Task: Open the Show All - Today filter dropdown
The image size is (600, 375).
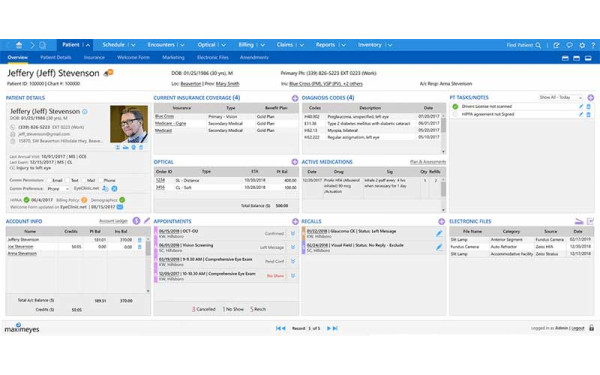Action: (561, 98)
